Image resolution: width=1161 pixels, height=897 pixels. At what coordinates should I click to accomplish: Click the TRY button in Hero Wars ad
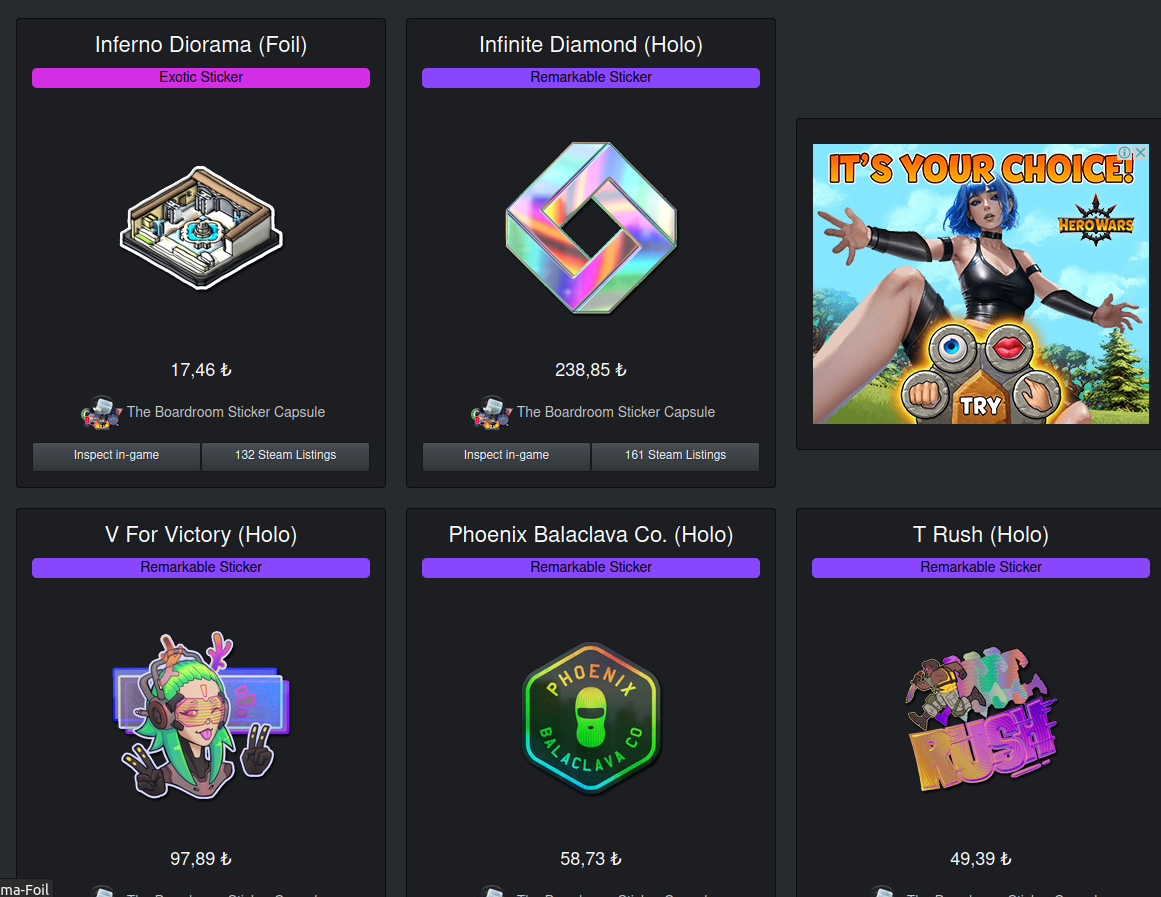pyautogui.click(x=980, y=405)
